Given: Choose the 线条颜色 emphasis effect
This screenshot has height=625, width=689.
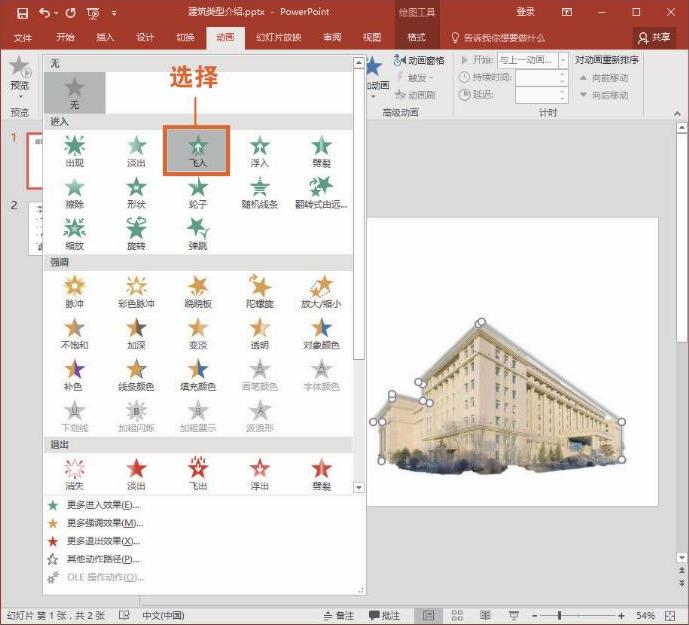Looking at the screenshot, I should [x=136, y=375].
